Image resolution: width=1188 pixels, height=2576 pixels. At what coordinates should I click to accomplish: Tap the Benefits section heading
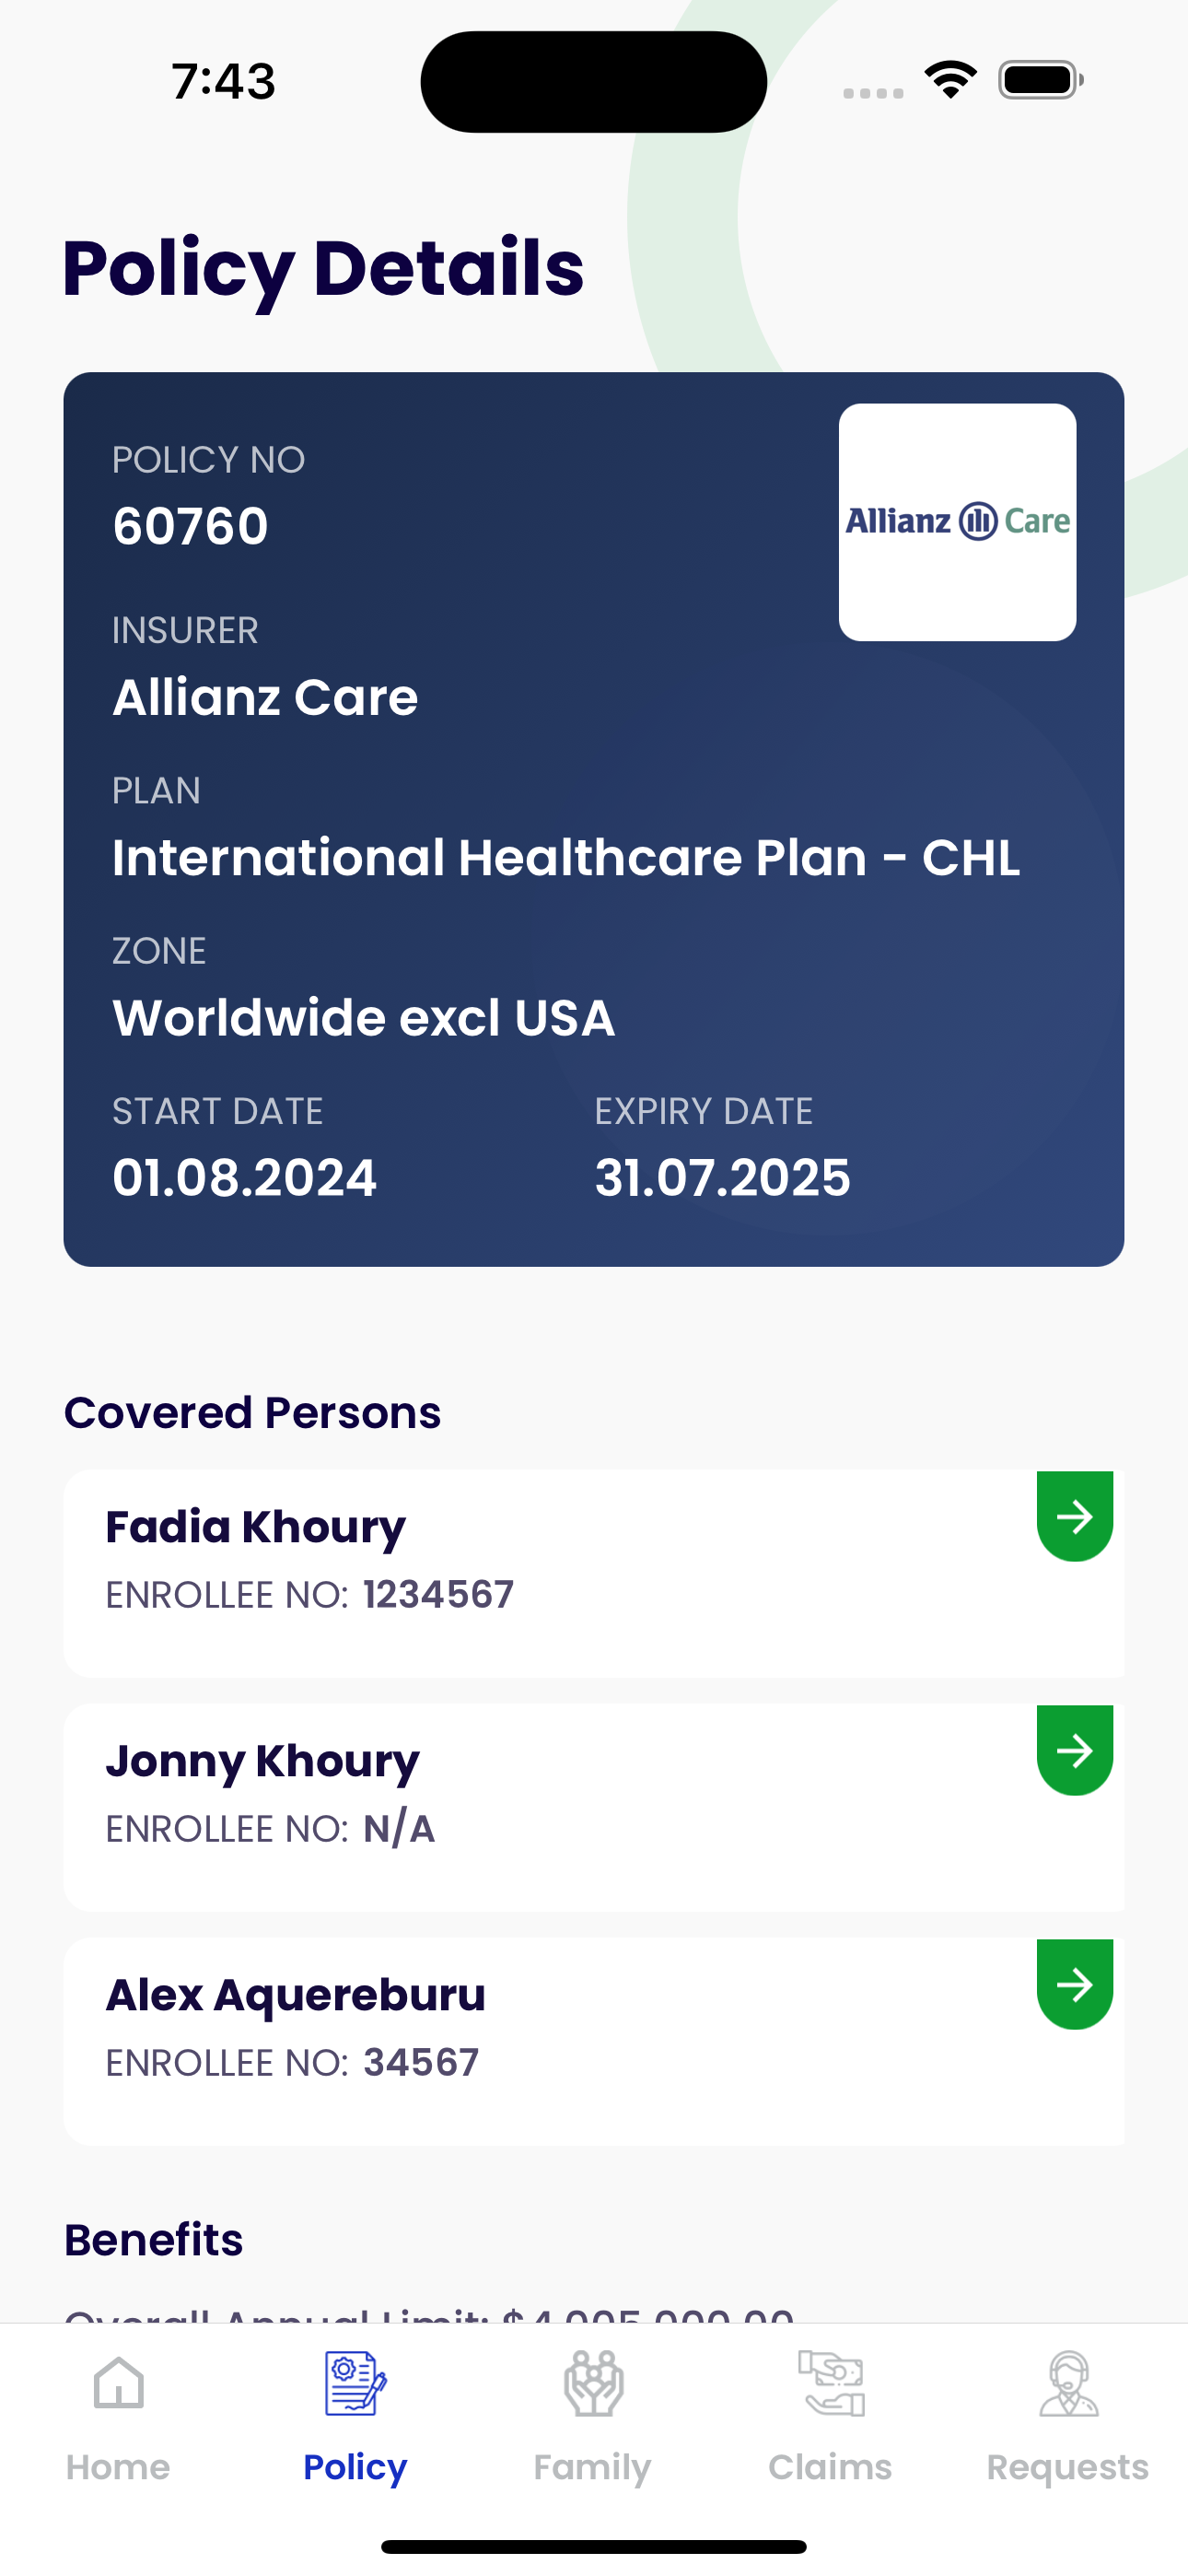point(154,2240)
